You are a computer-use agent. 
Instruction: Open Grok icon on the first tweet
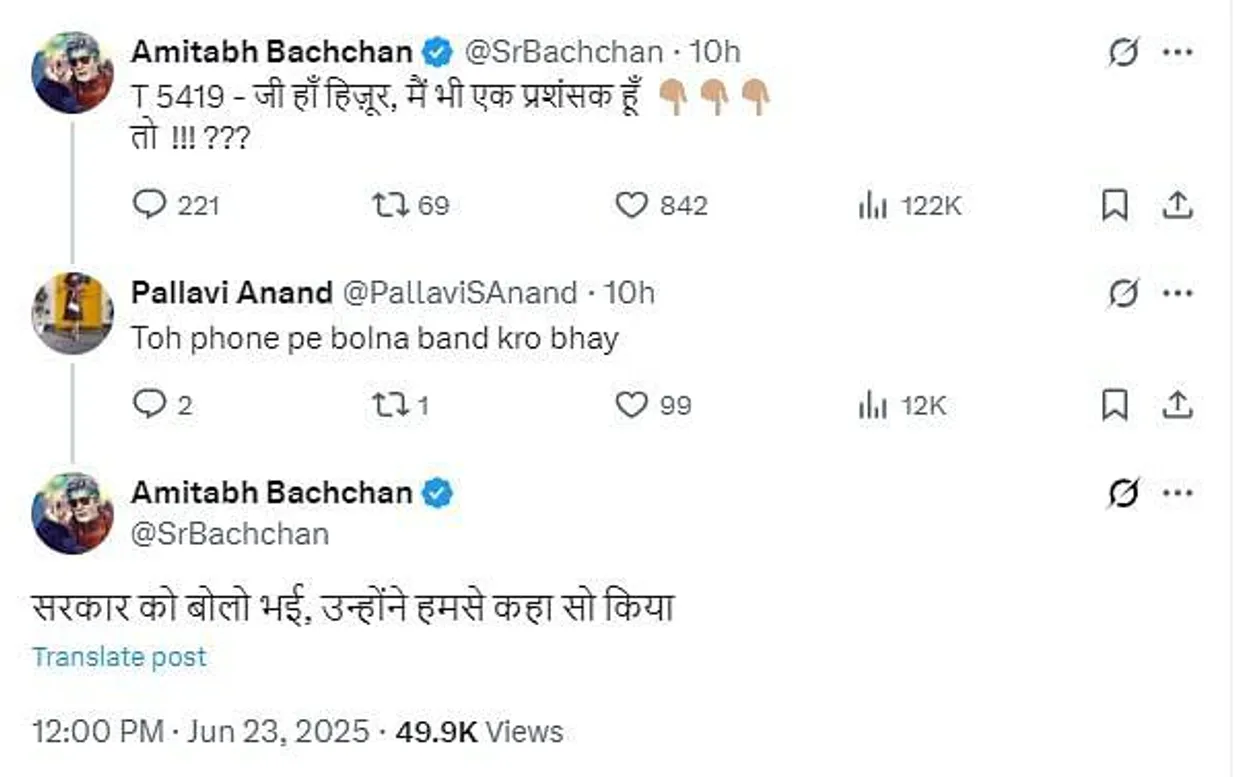[1124, 53]
